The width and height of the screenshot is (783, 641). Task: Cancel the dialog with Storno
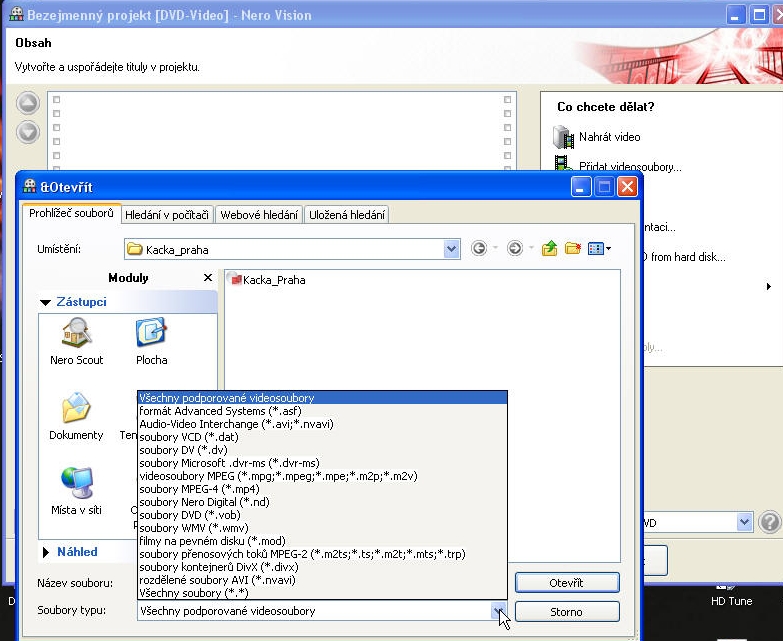pos(567,611)
